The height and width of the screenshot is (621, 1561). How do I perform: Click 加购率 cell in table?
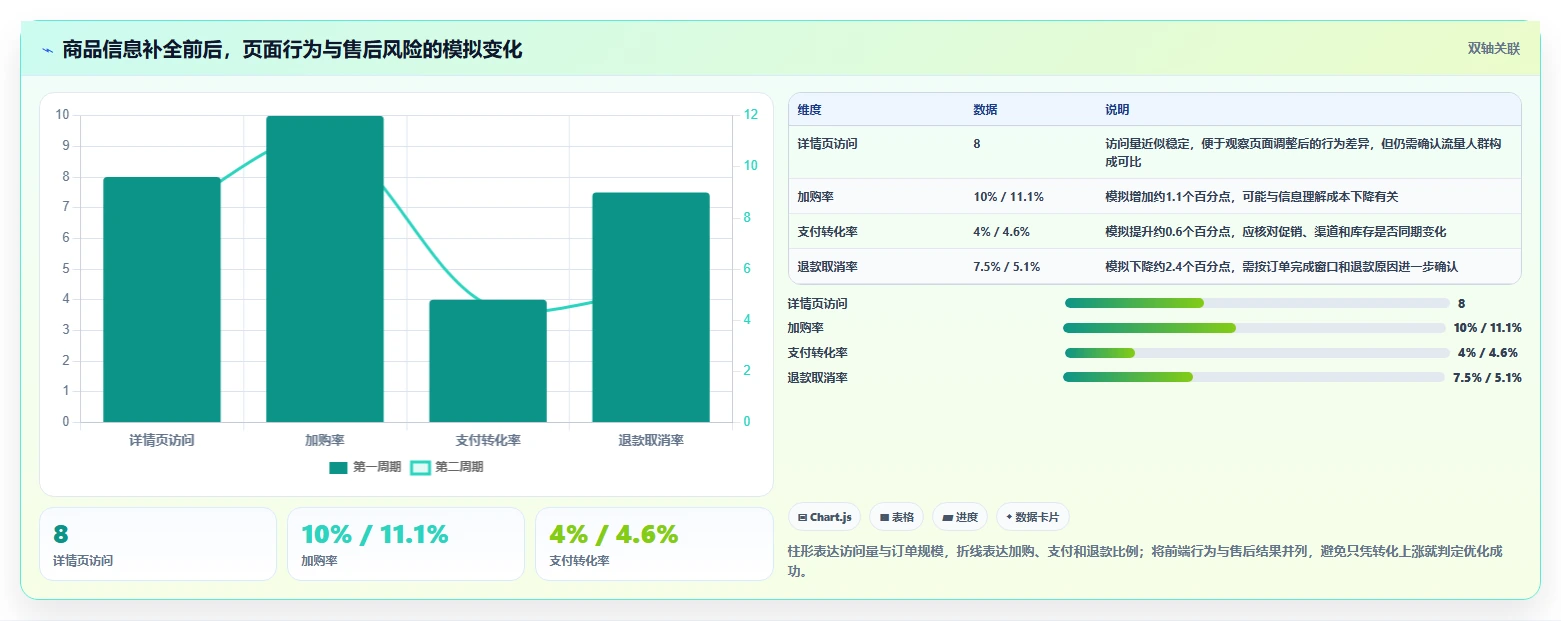click(x=815, y=197)
